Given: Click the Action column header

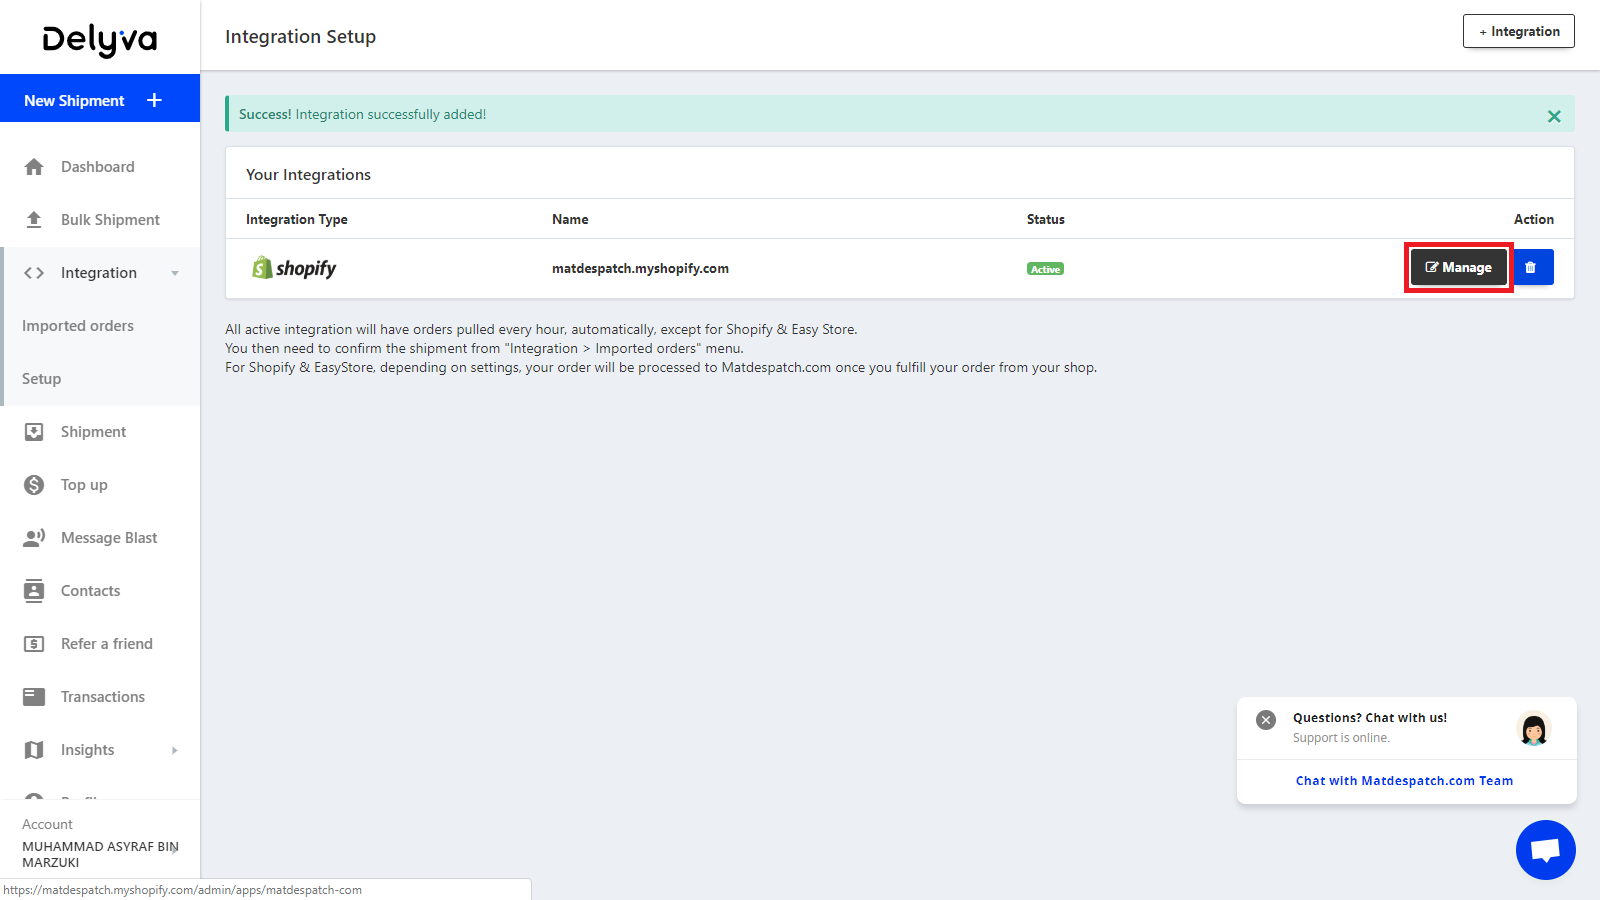Looking at the screenshot, I should coord(1534,219).
